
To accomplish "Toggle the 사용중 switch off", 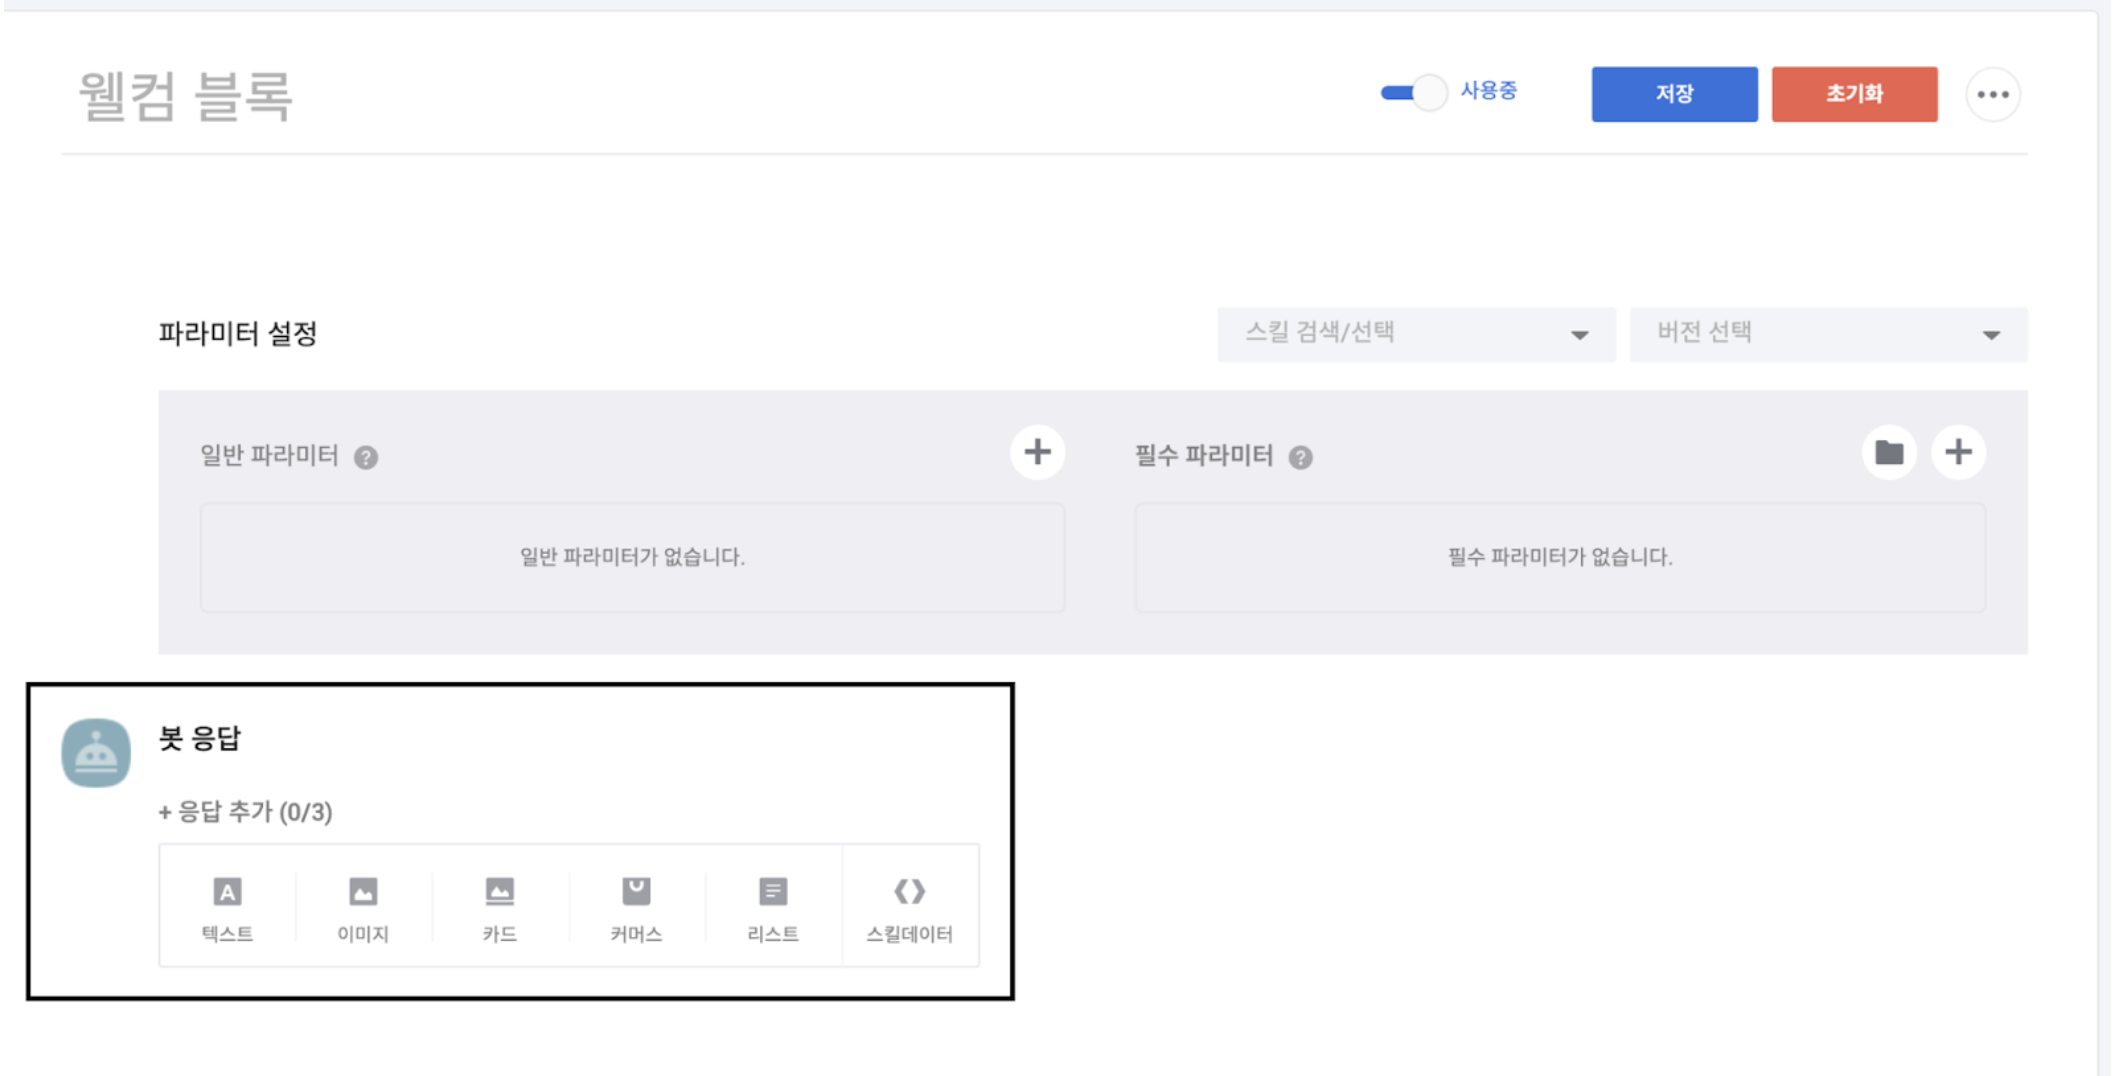I will click(1413, 93).
